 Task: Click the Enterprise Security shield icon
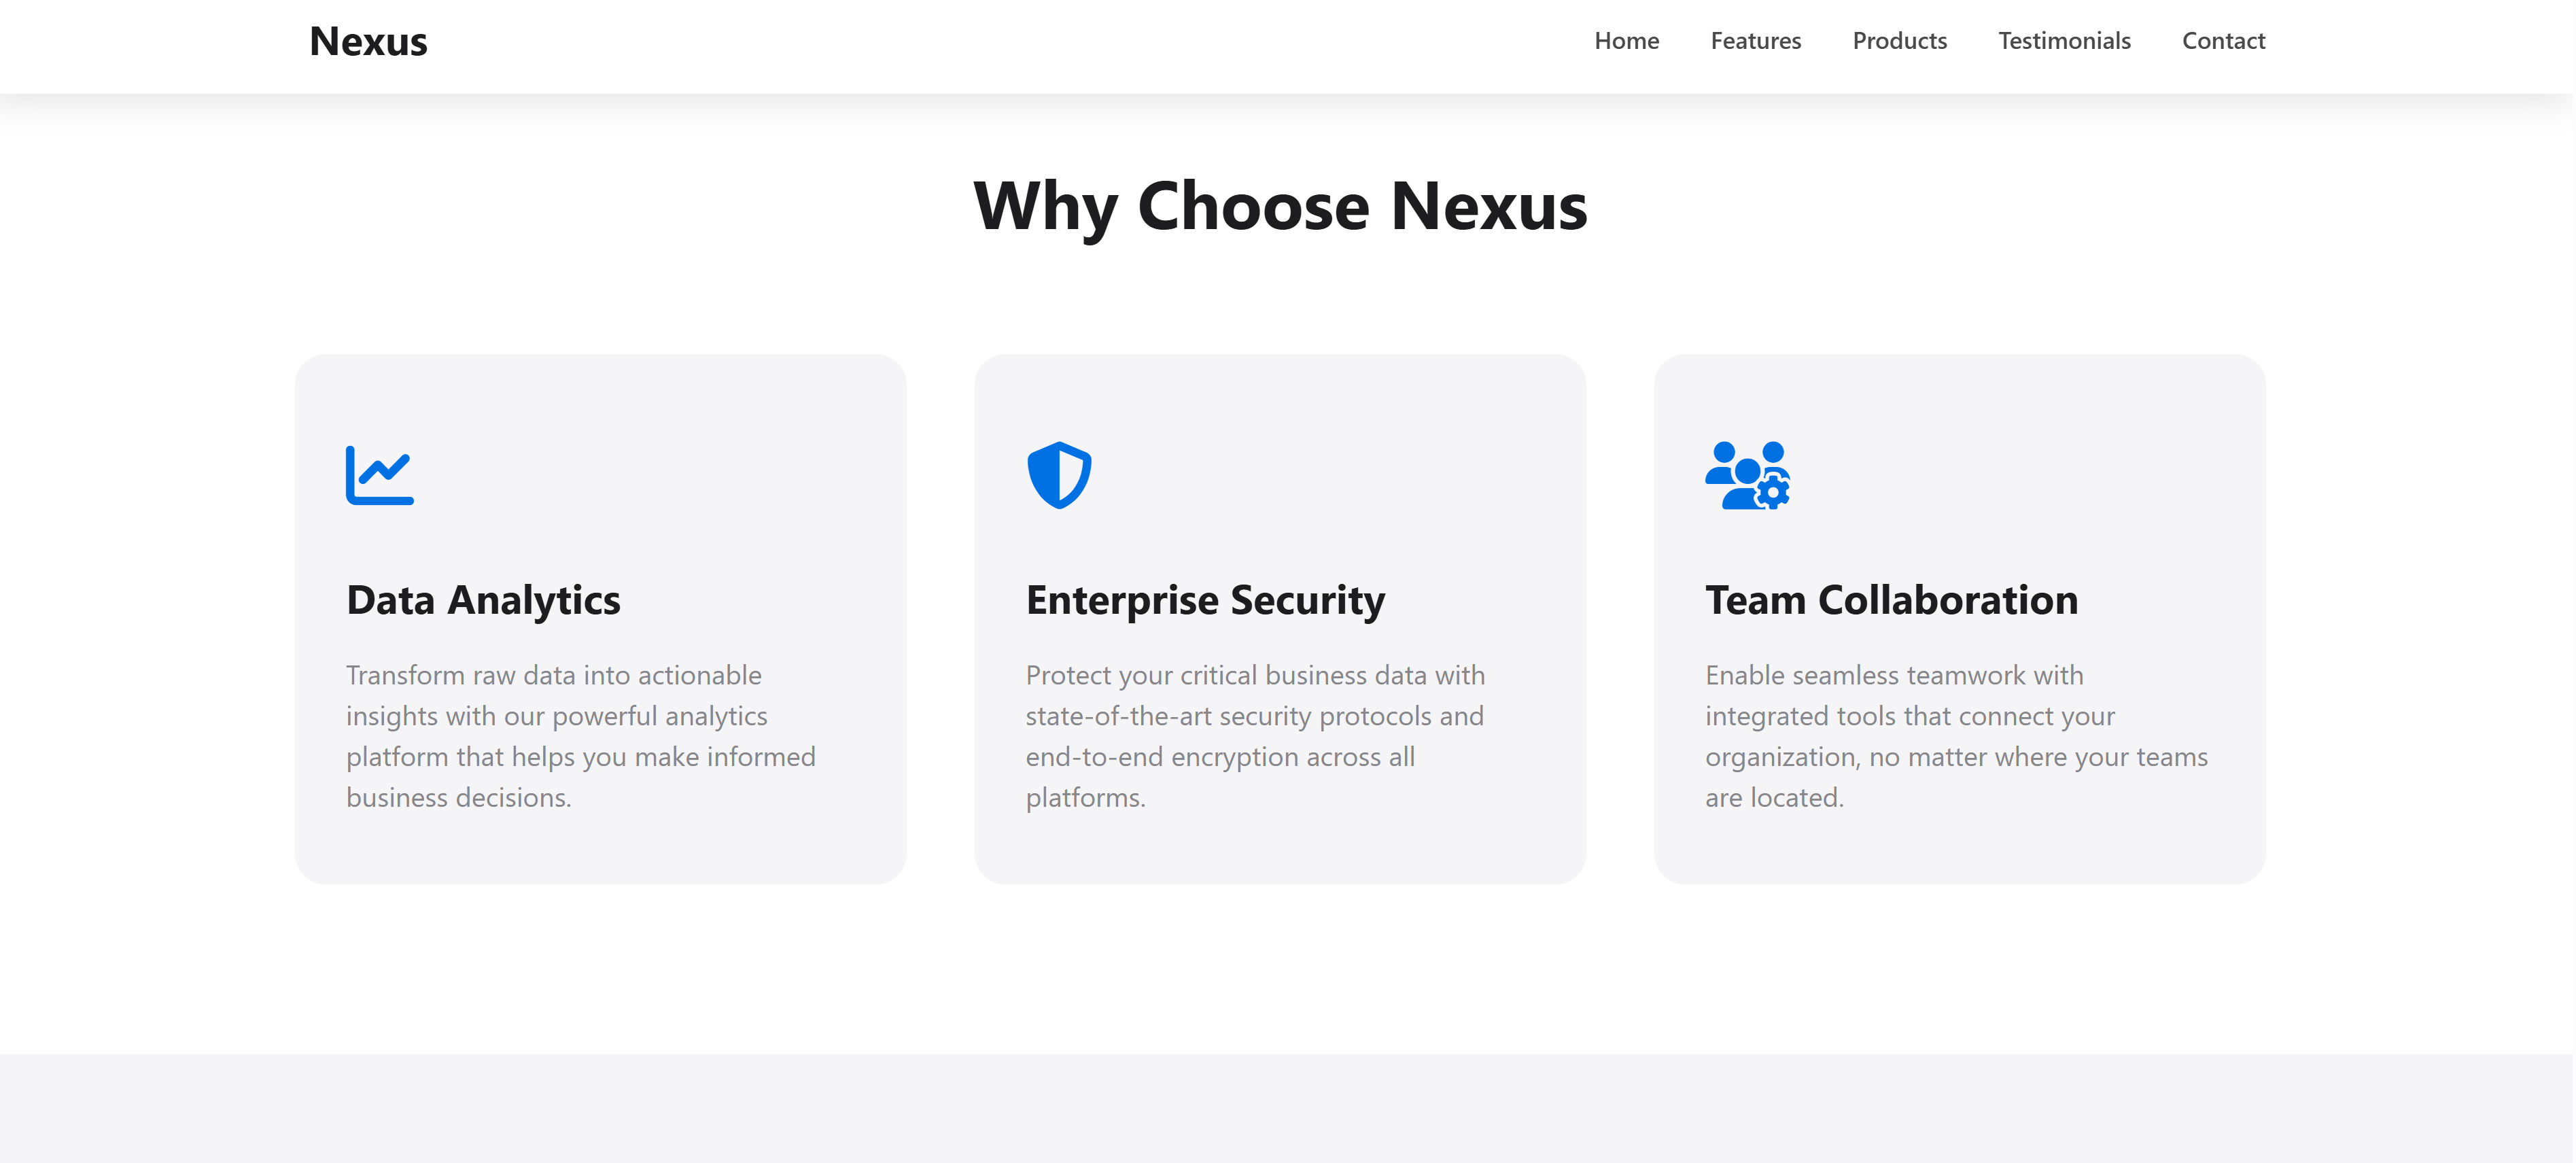pos(1059,475)
